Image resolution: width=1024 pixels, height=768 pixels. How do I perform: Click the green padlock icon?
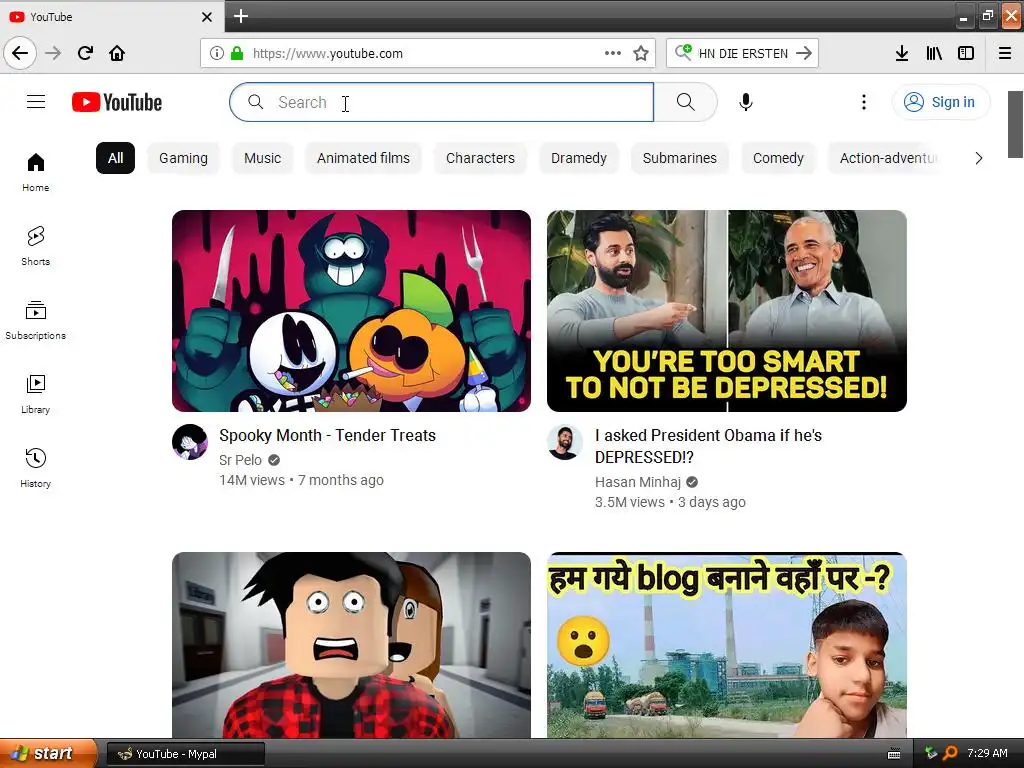tap(236, 53)
